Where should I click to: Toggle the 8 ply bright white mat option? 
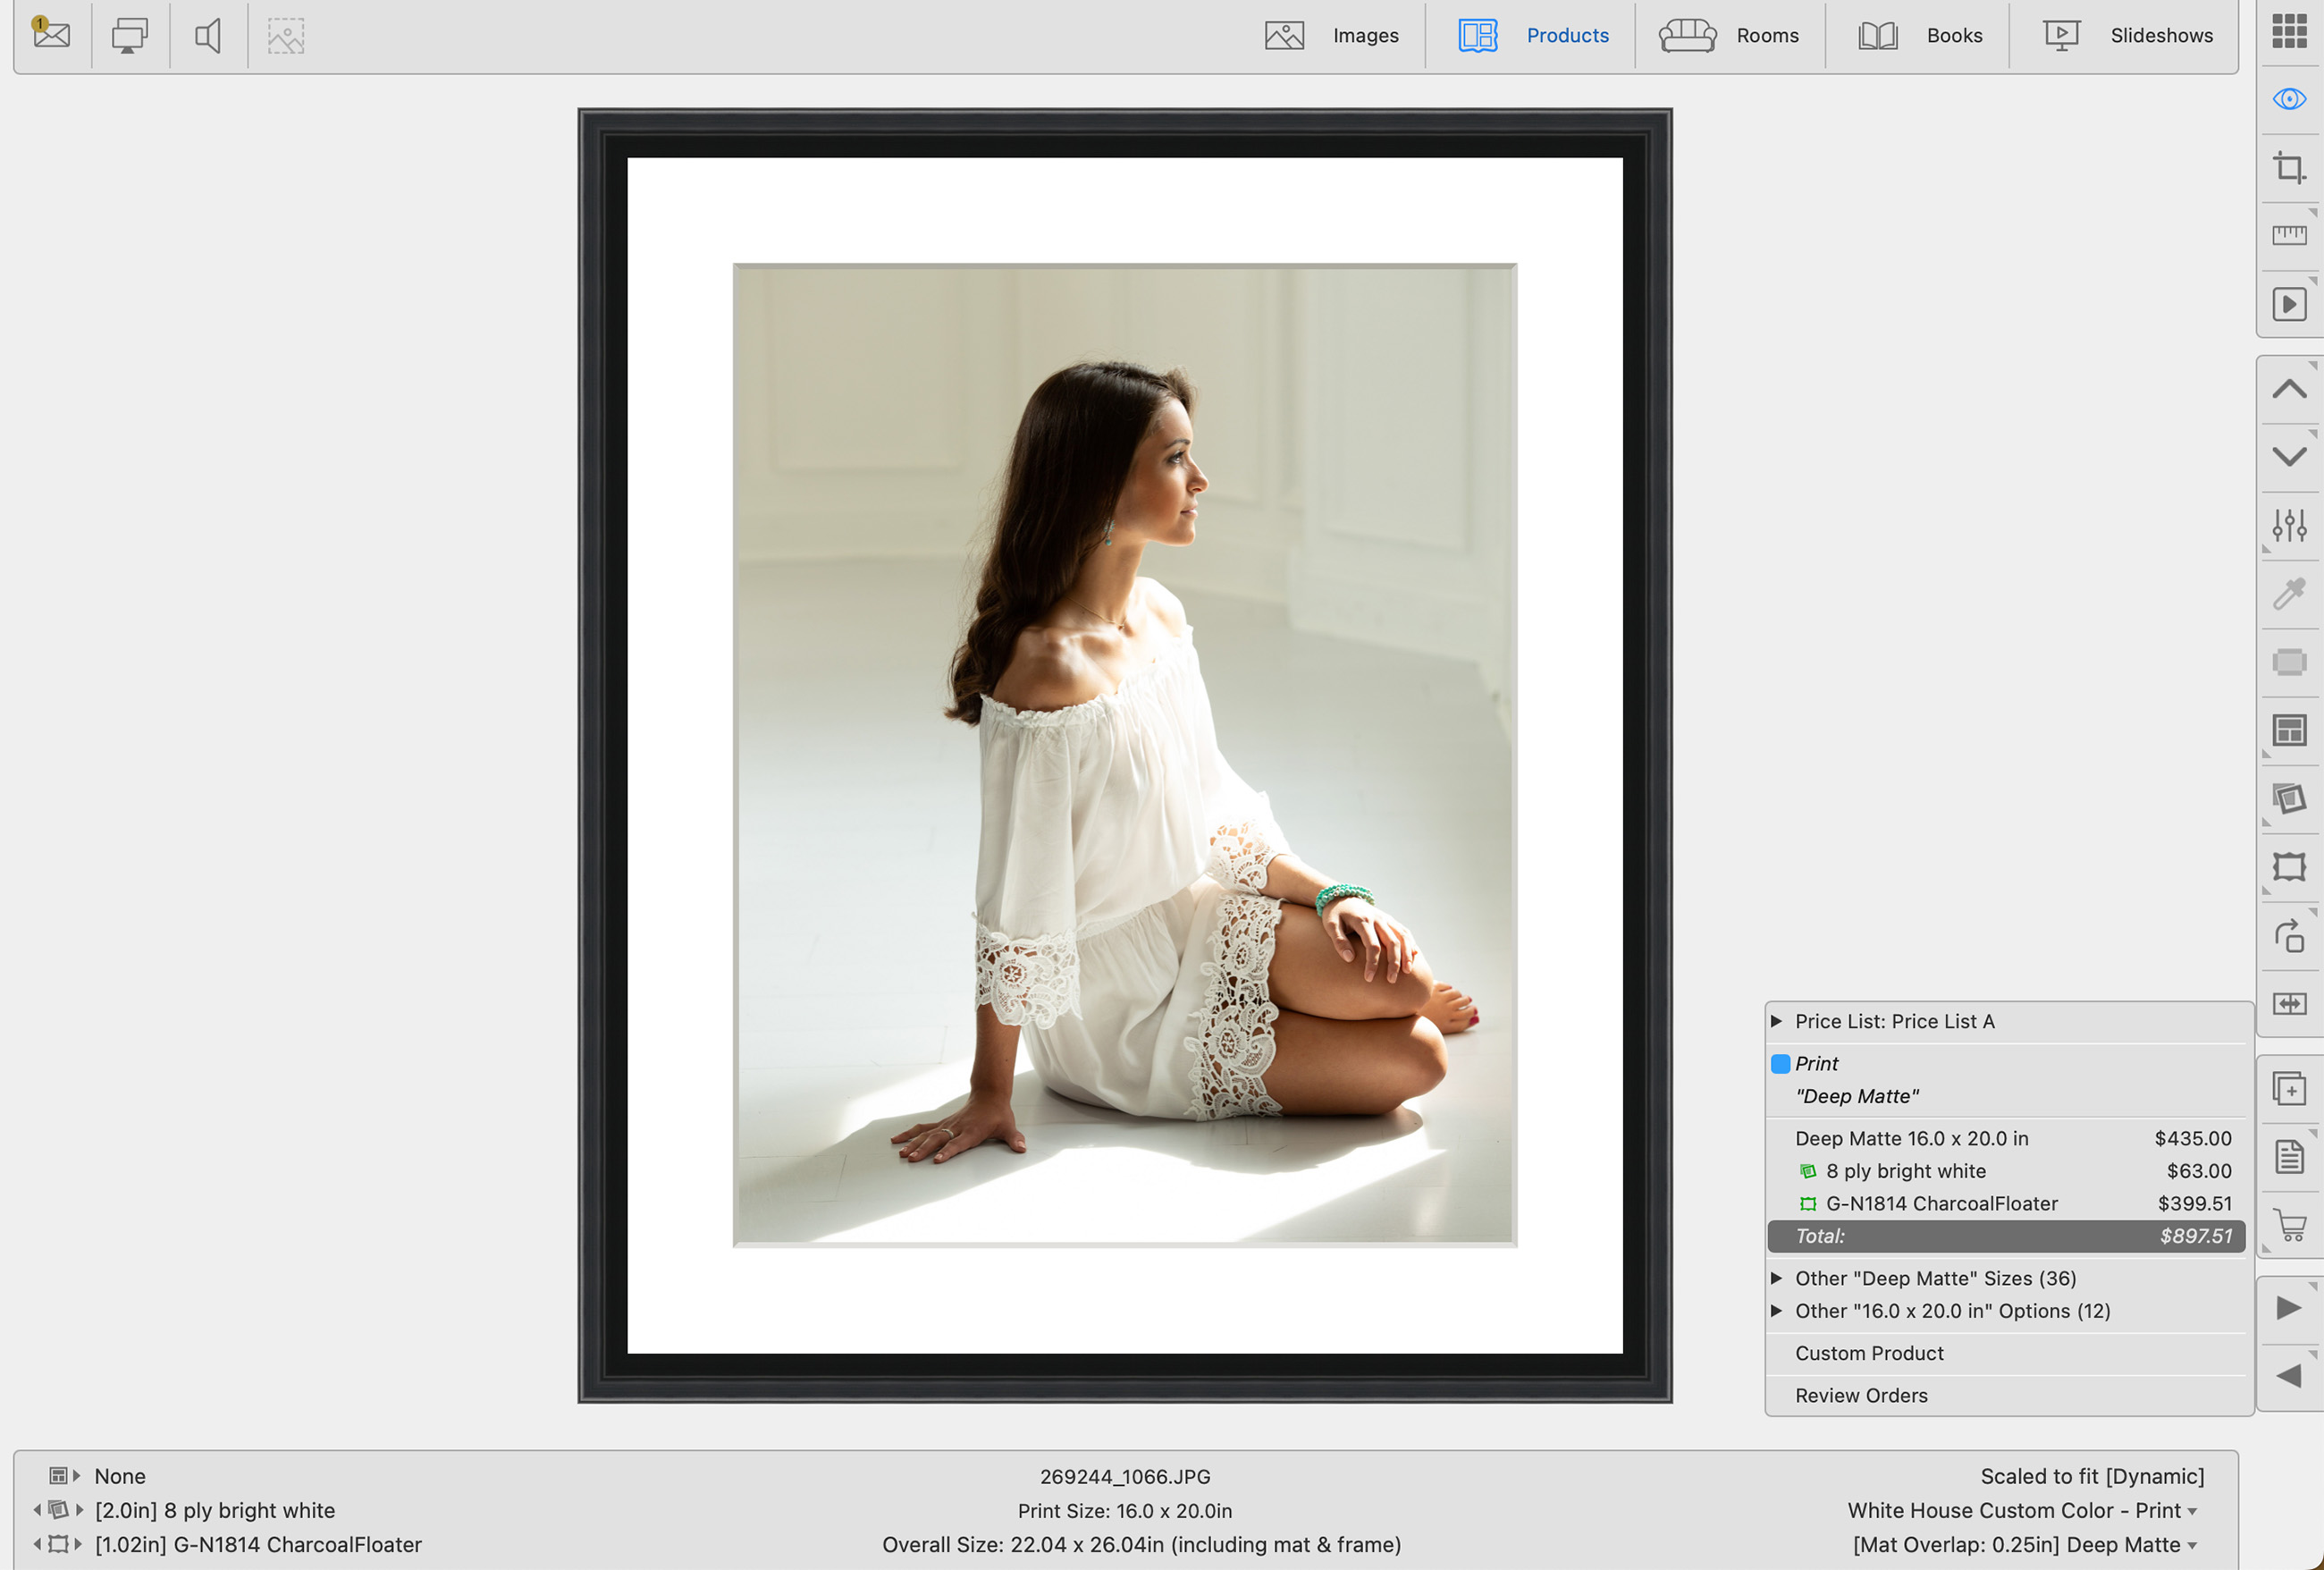[x=1905, y=1171]
